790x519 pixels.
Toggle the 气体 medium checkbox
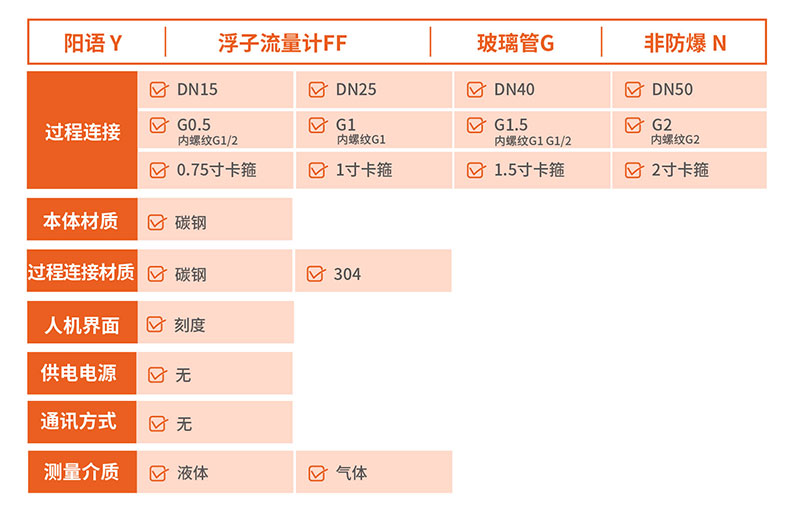[x=316, y=473]
